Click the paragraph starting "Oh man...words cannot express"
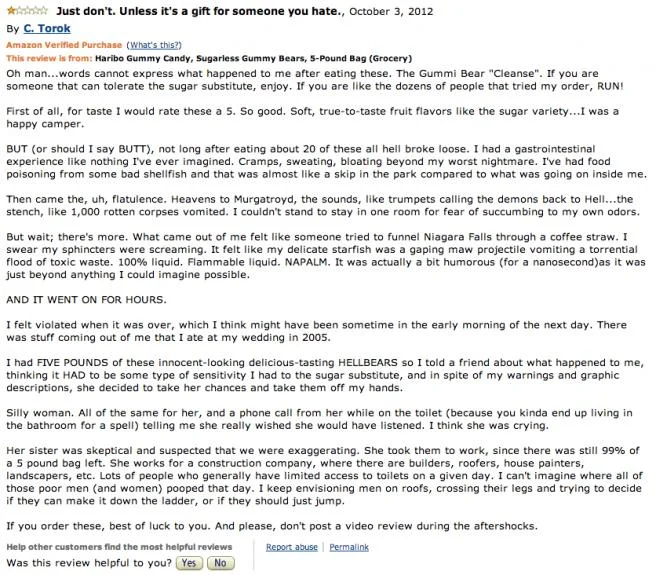 click(x=320, y=82)
